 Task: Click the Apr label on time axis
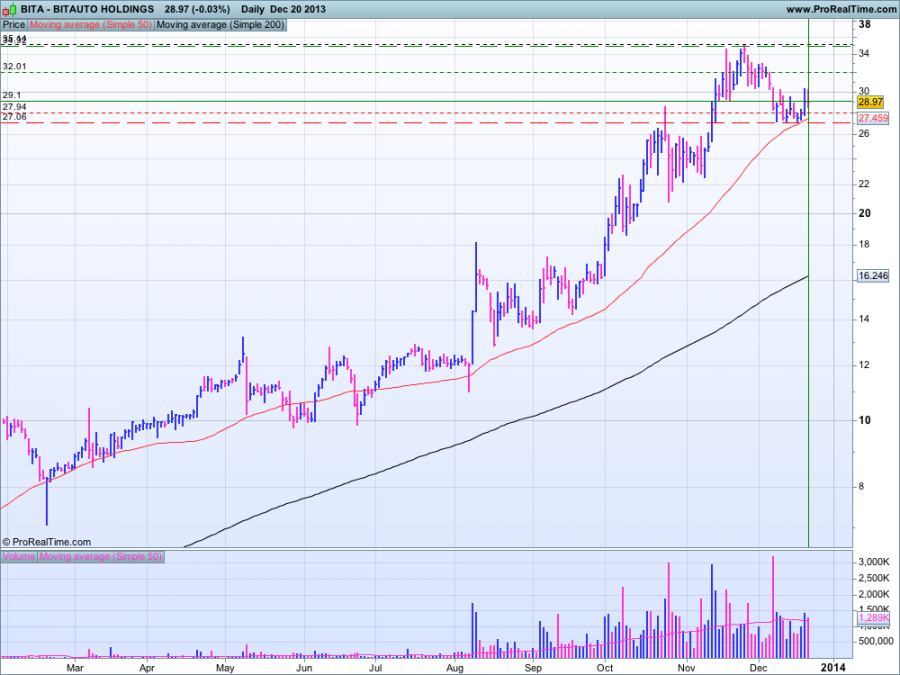[x=147, y=668]
